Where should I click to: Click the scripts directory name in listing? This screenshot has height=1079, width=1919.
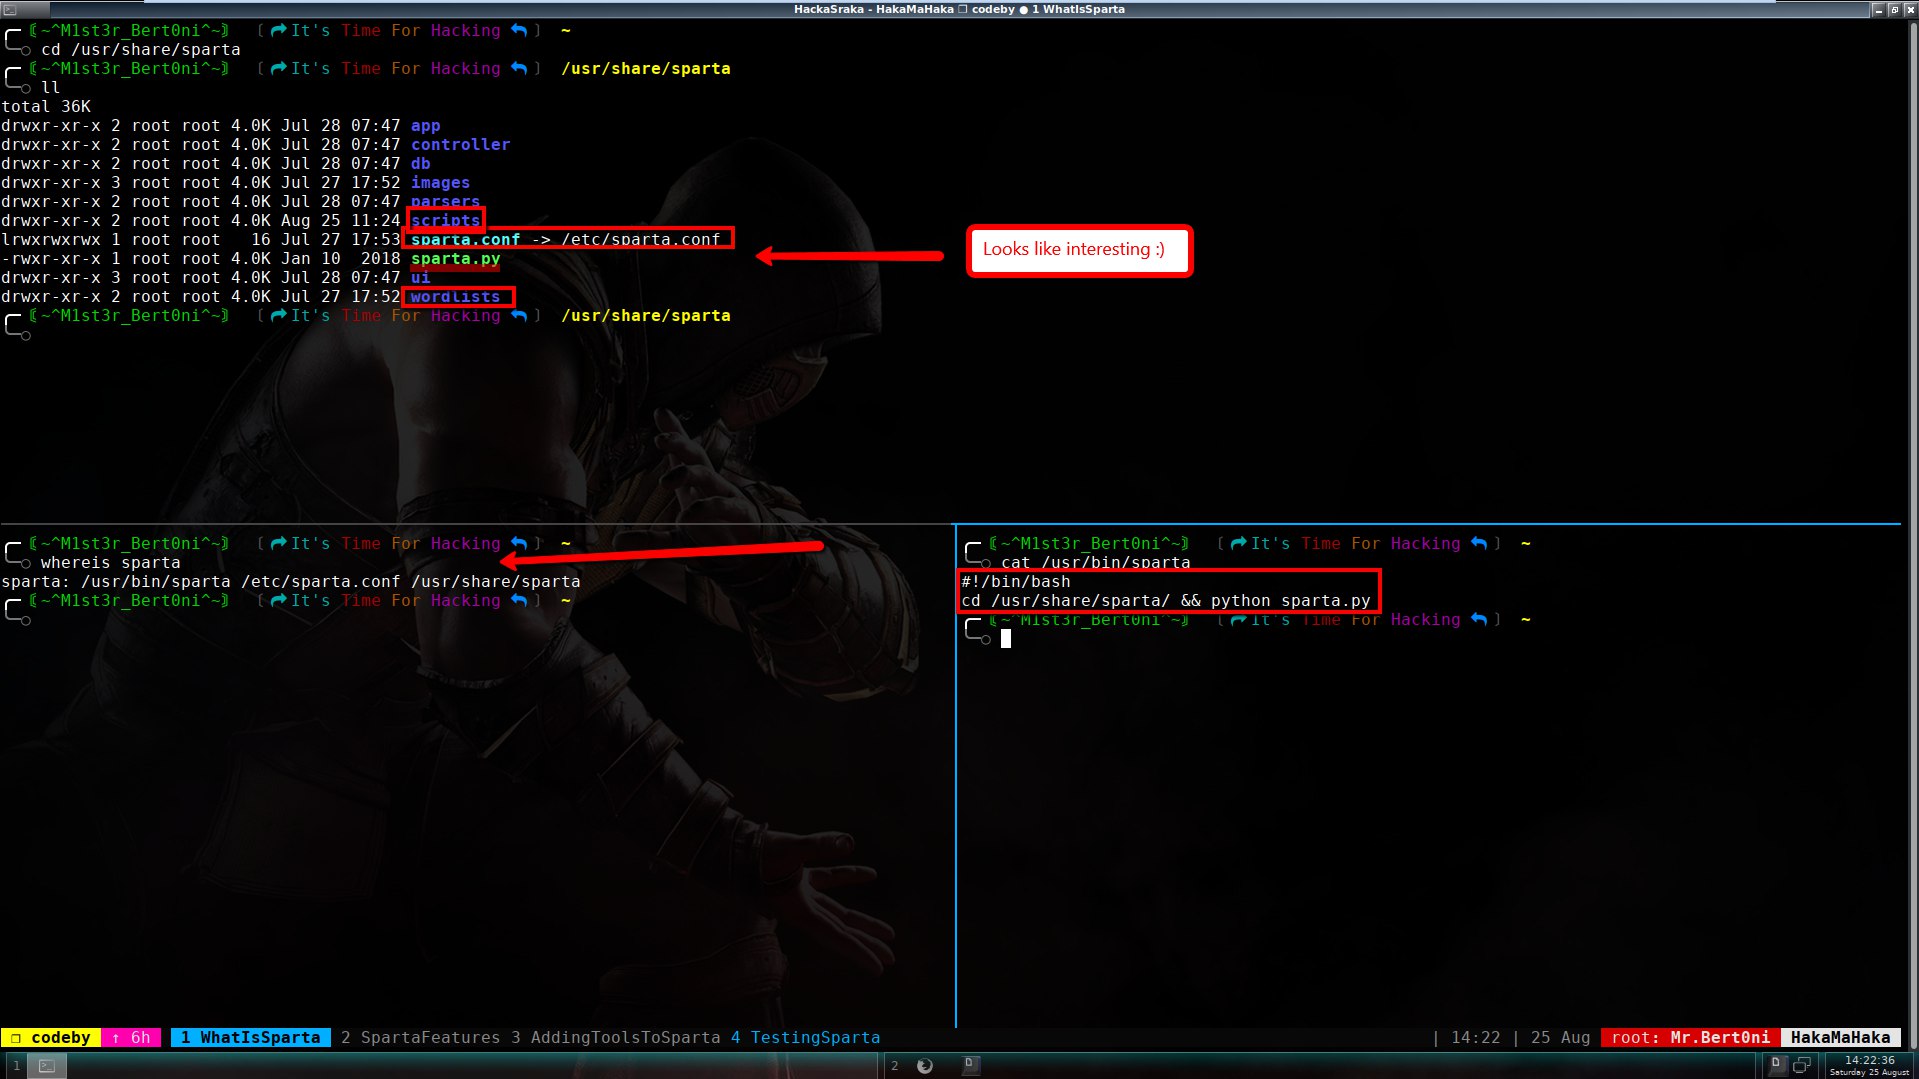point(445,220)
